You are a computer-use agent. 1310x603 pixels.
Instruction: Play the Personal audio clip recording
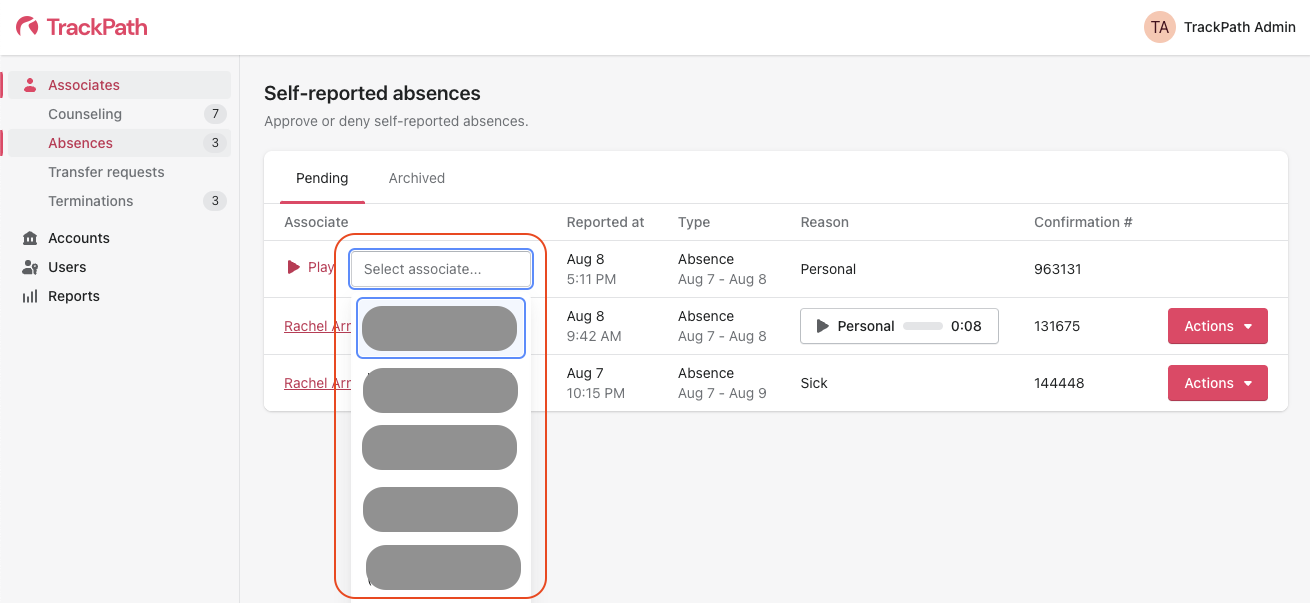click(823, 326)
